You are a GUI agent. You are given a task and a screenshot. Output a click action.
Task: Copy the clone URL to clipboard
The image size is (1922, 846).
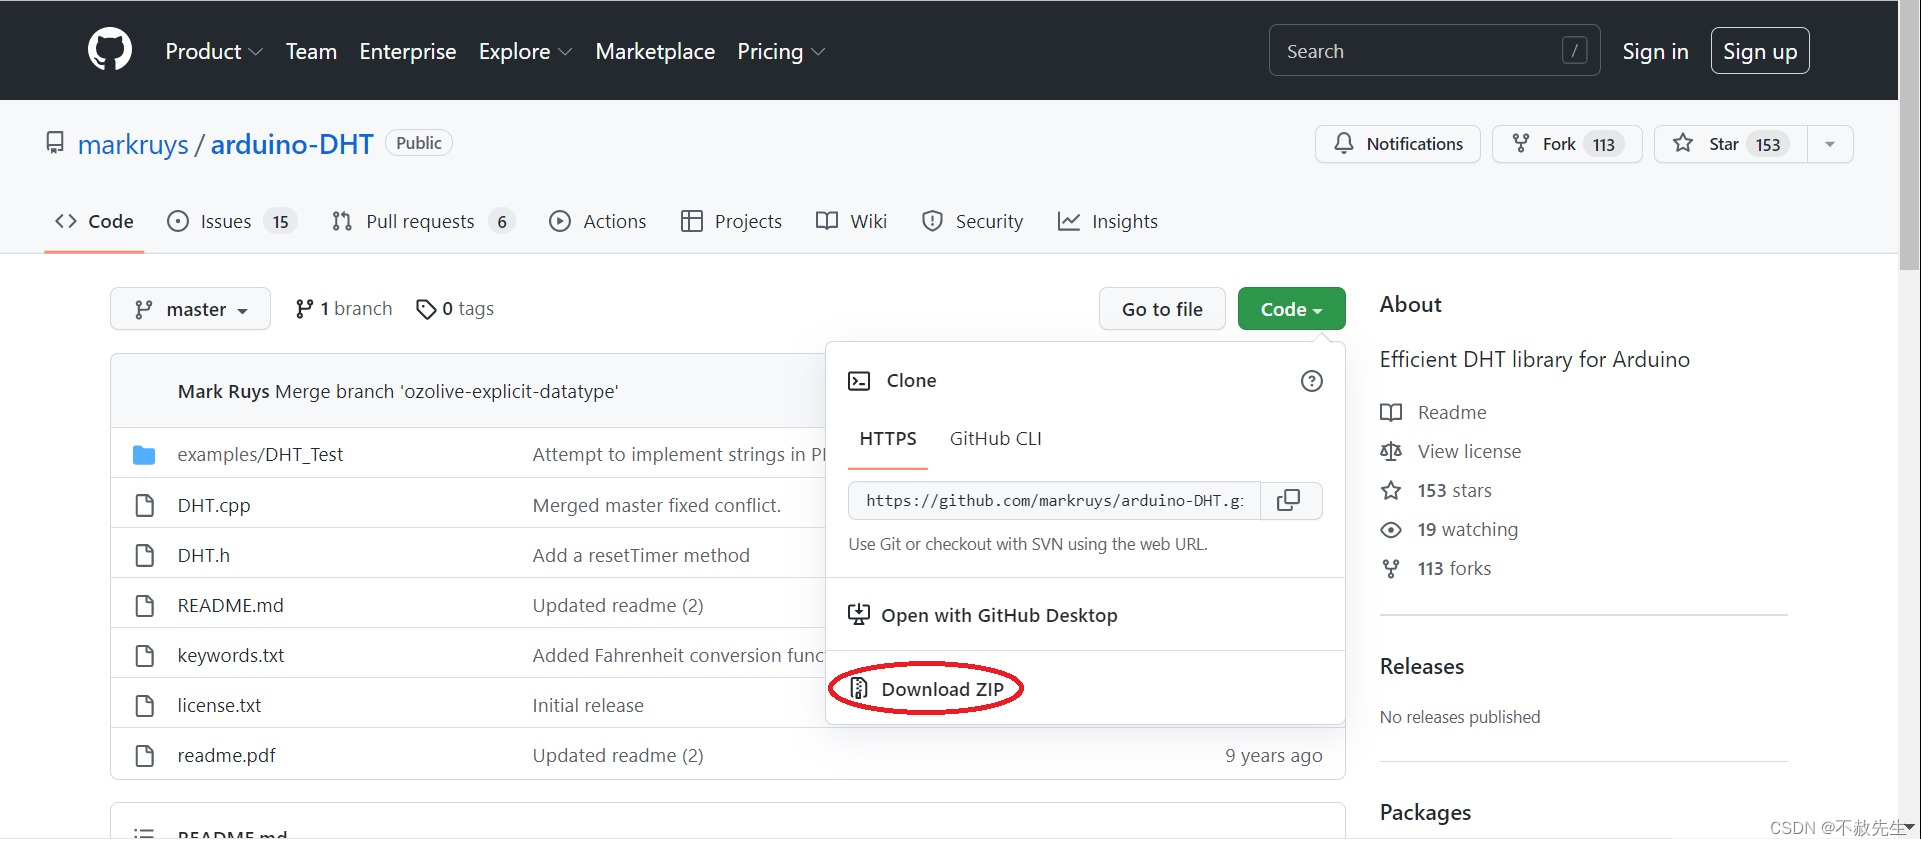coord(1289,500)
